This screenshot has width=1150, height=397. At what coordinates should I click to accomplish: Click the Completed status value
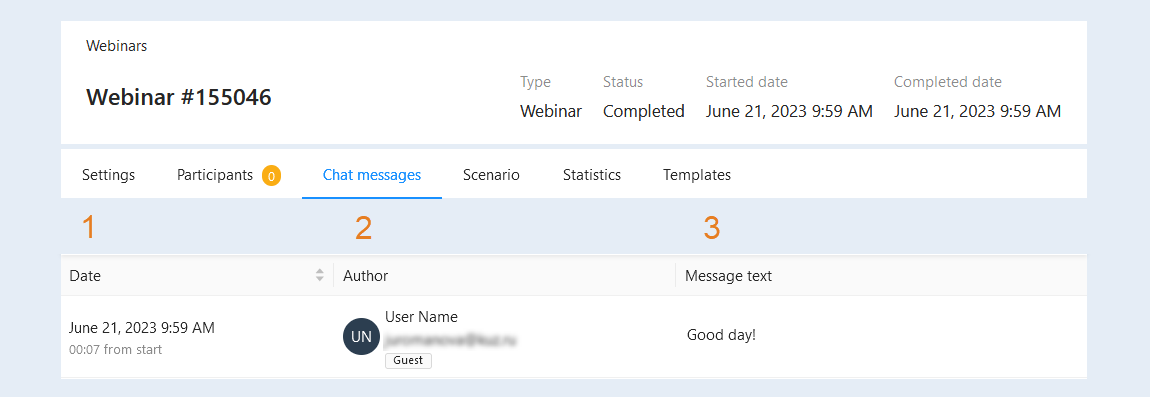tap(644, 112)
